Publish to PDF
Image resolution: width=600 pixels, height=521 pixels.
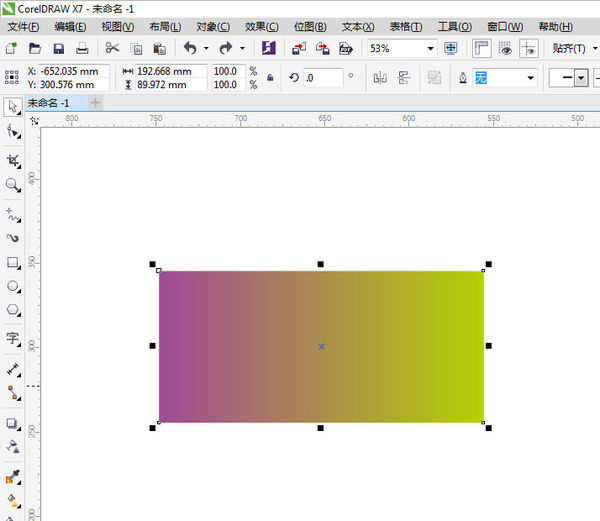(x=346, y=49)
